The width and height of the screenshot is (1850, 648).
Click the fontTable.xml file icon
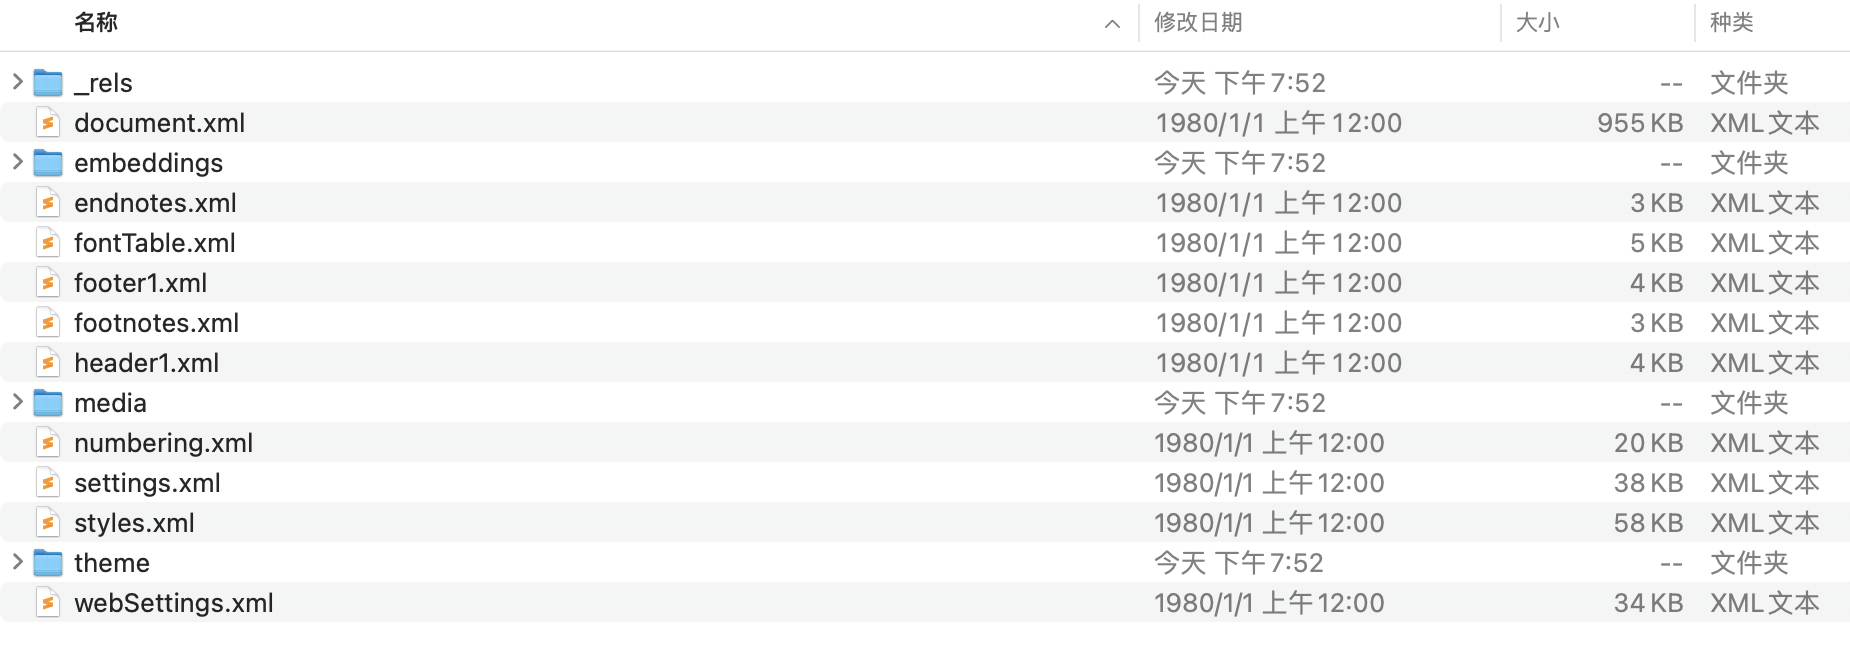click(48, 242)
